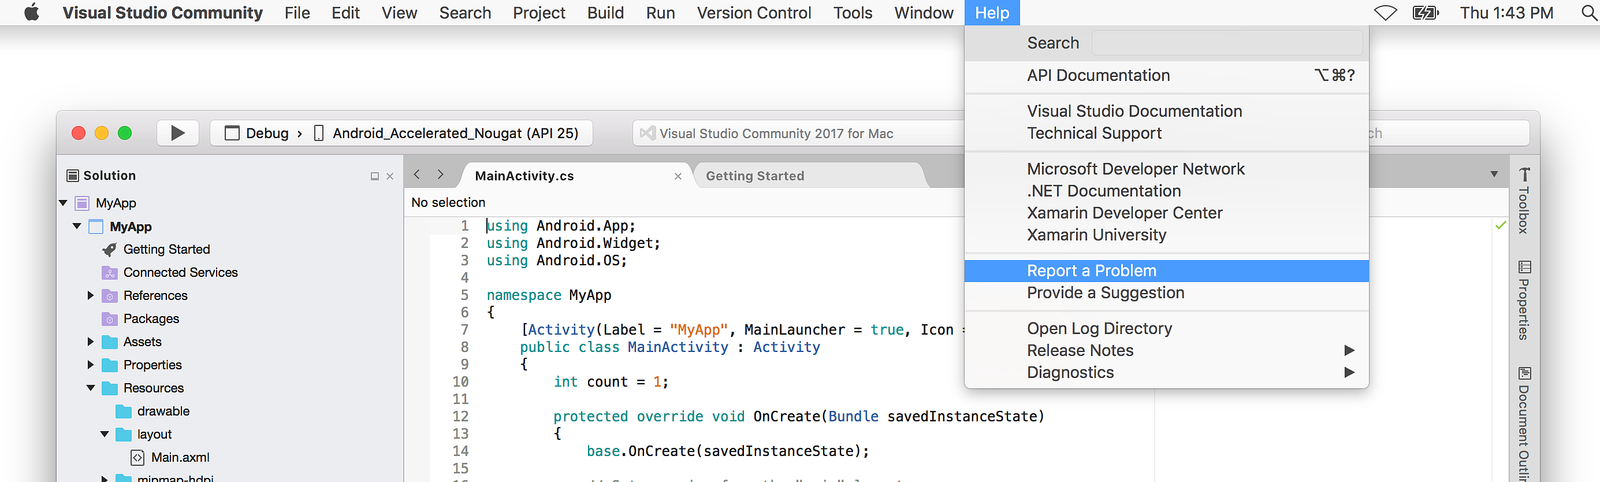Open the Properties side panel

(x=1524, y=300)
